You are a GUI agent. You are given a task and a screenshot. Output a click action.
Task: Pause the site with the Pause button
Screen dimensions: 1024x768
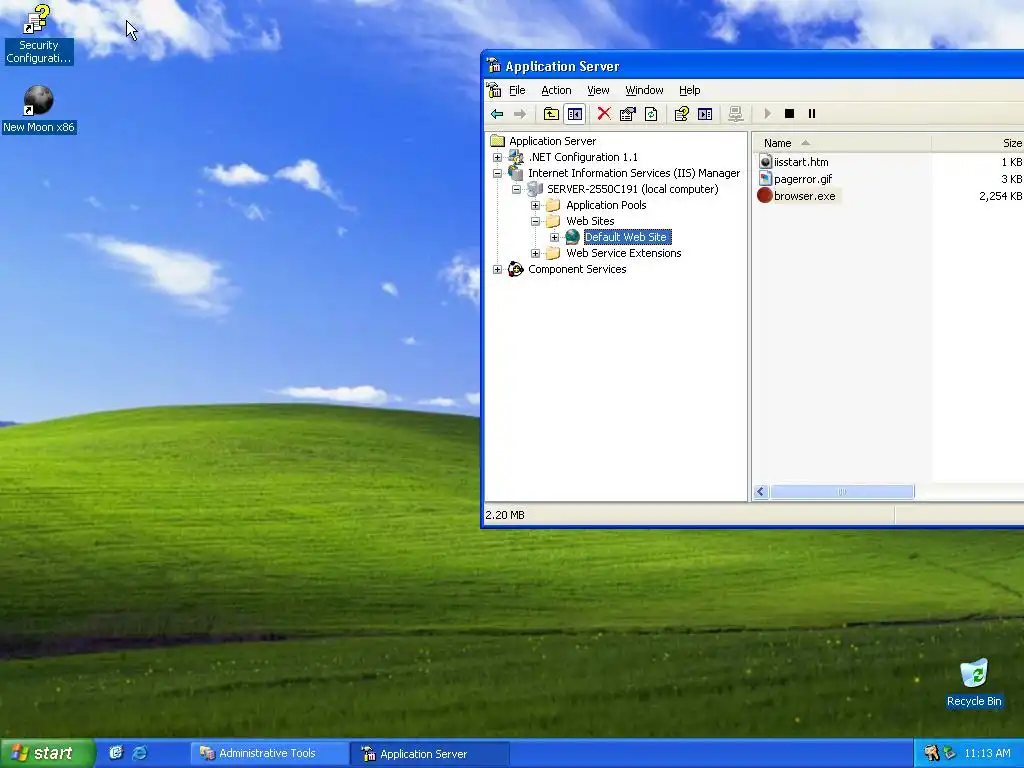coord(812,114)
